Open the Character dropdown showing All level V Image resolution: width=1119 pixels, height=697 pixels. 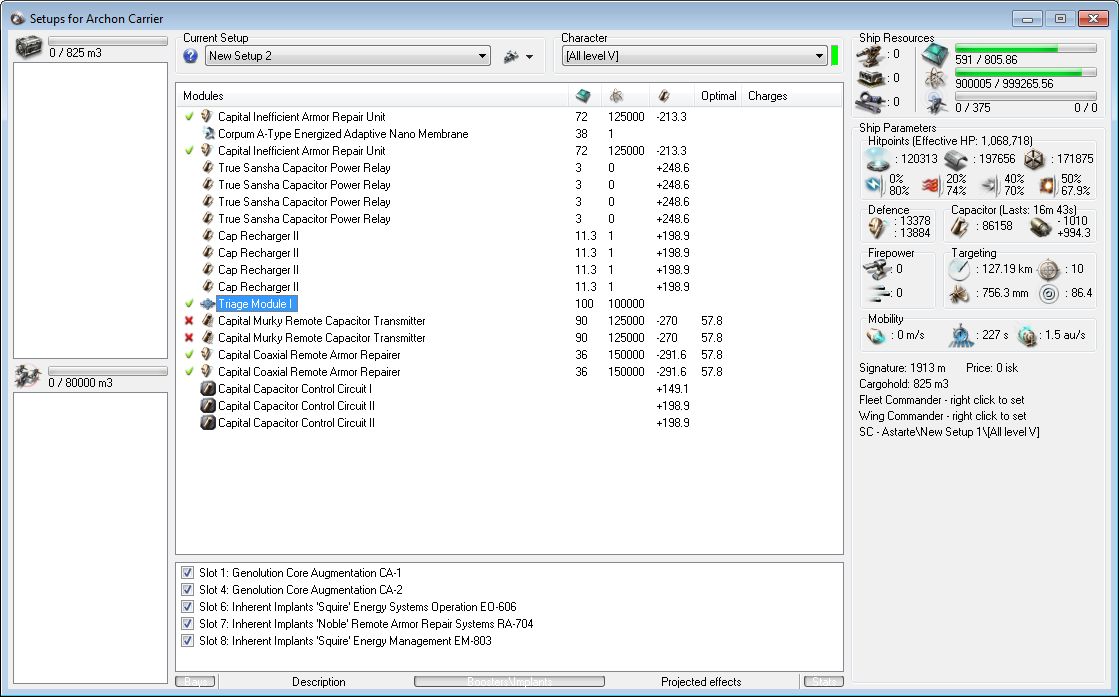(694, 56)
